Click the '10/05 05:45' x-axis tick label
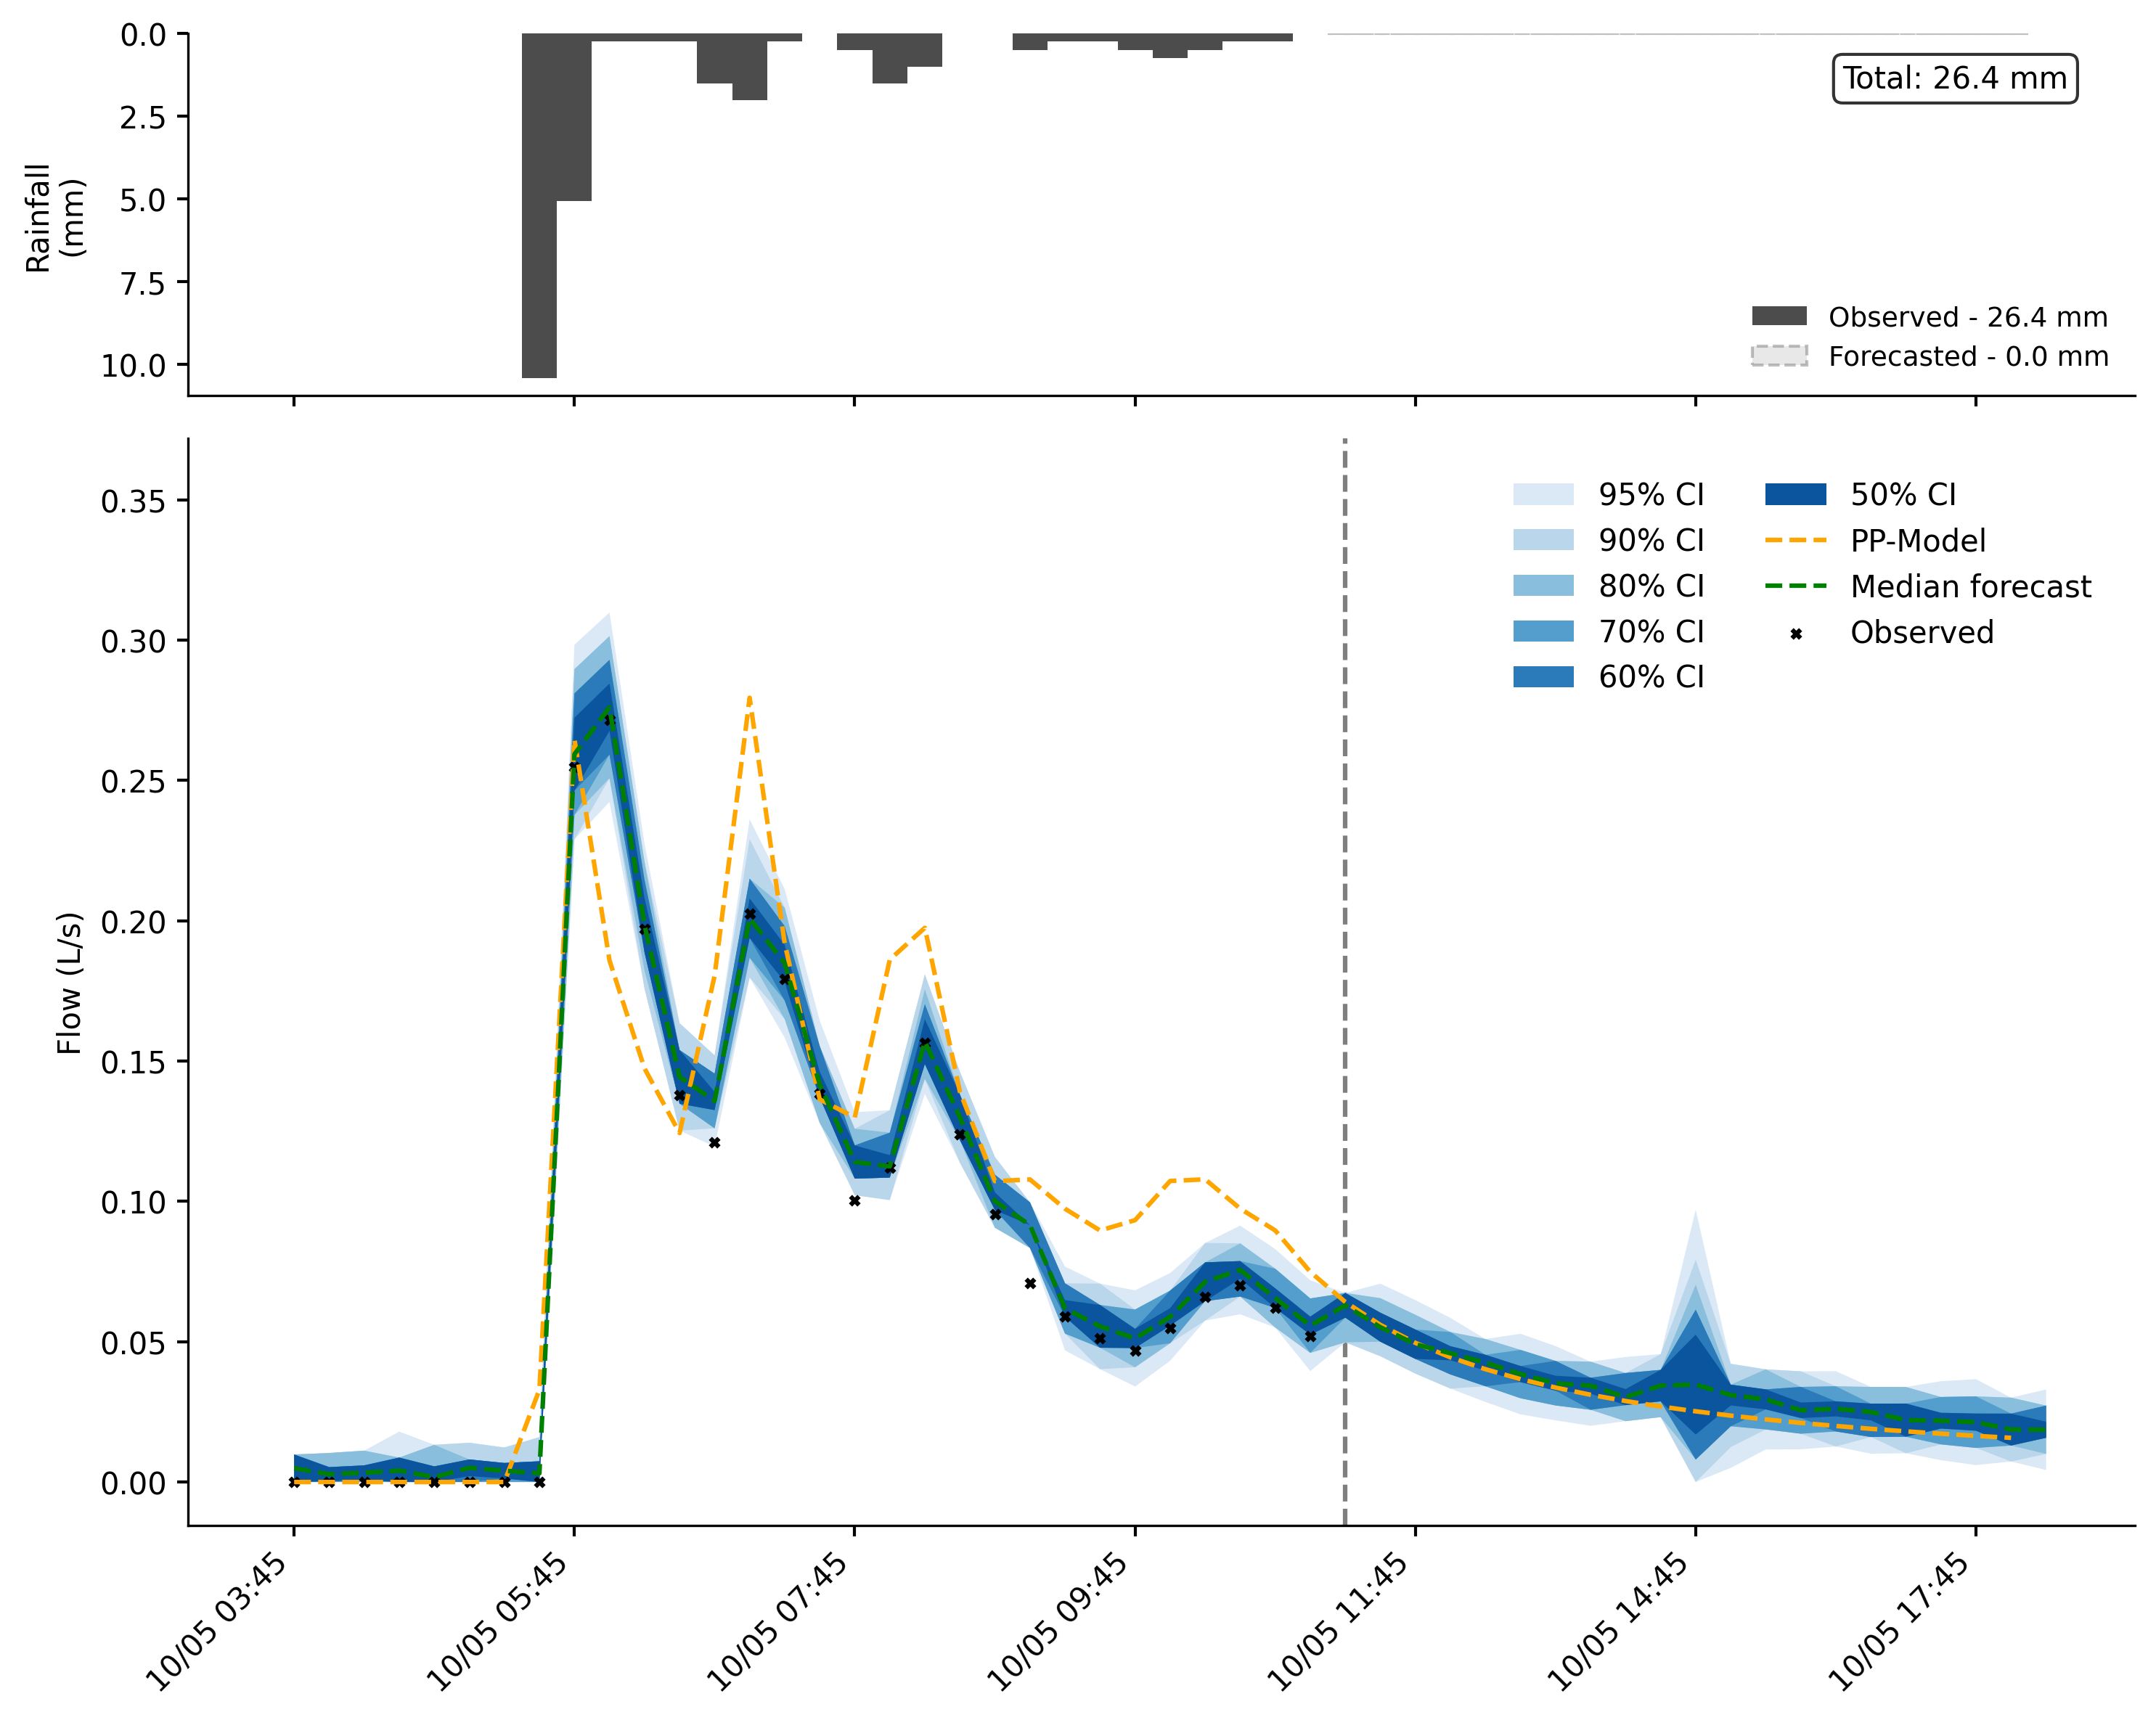This screenshot has height=1720, width=2156. pos(498,1622)
